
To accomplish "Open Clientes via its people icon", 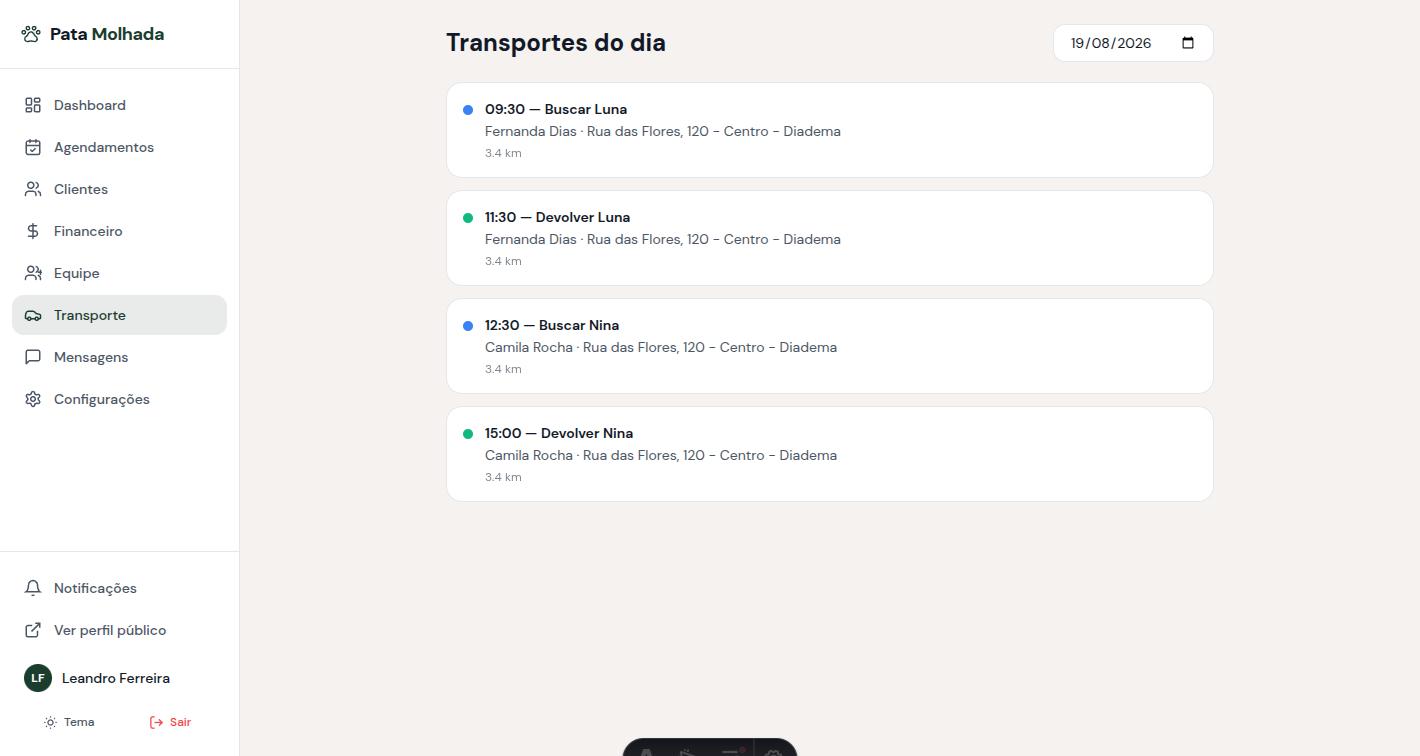I will tap(33, 189).
